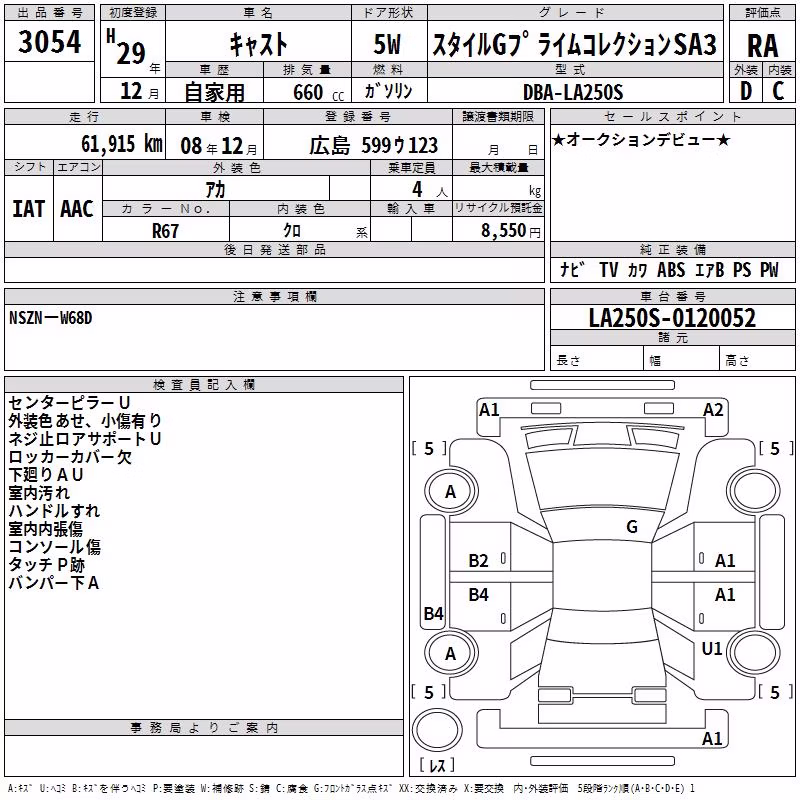
Task: Click header "純正装備"
Action: pyautogui.click(x=672, y=249)
